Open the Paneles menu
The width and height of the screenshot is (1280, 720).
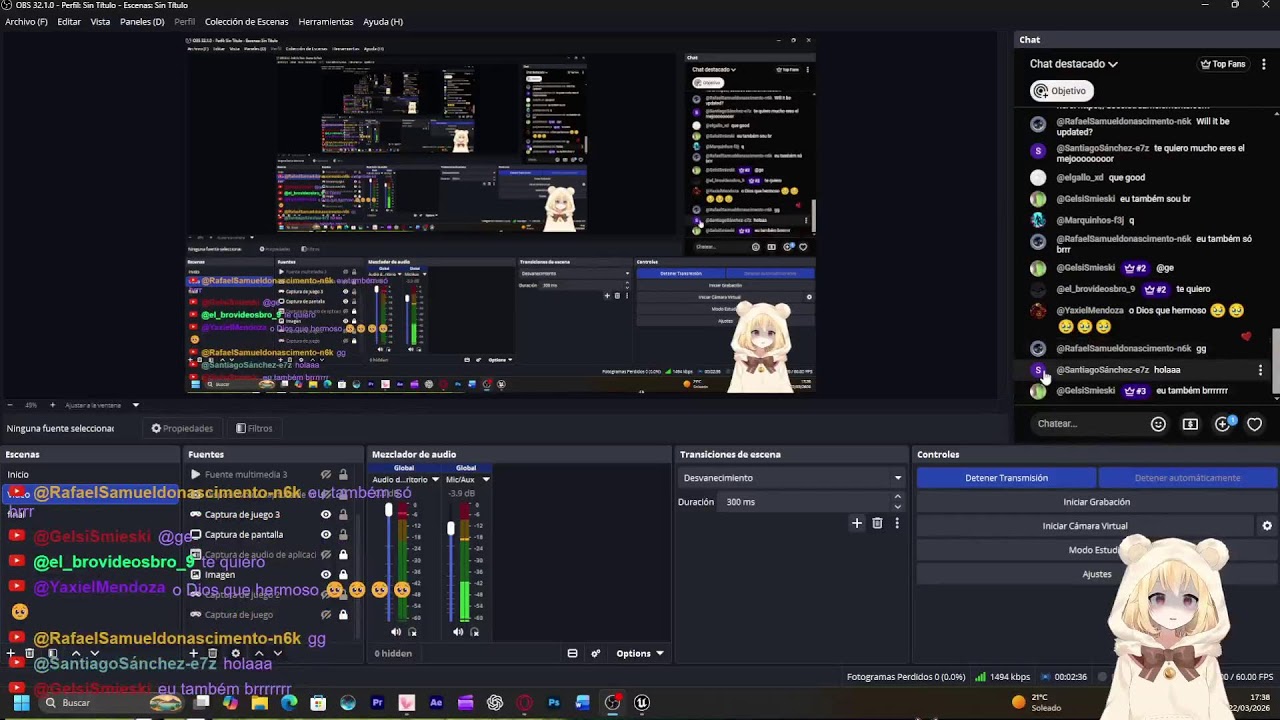pos(142,22)
